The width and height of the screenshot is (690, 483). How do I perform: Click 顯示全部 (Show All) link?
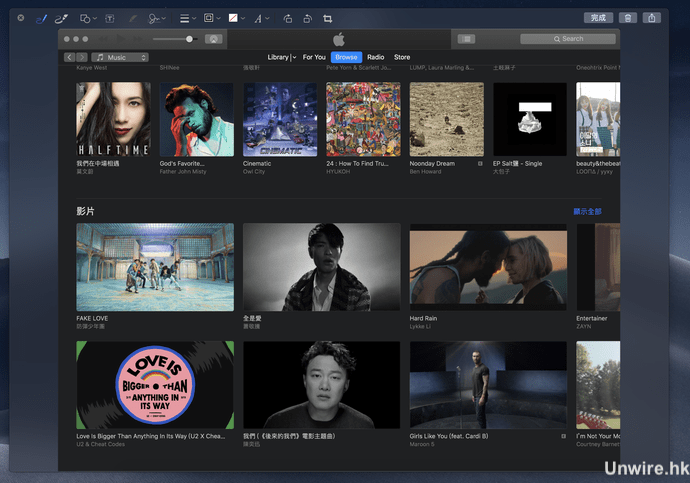click(x=587, y=212)
